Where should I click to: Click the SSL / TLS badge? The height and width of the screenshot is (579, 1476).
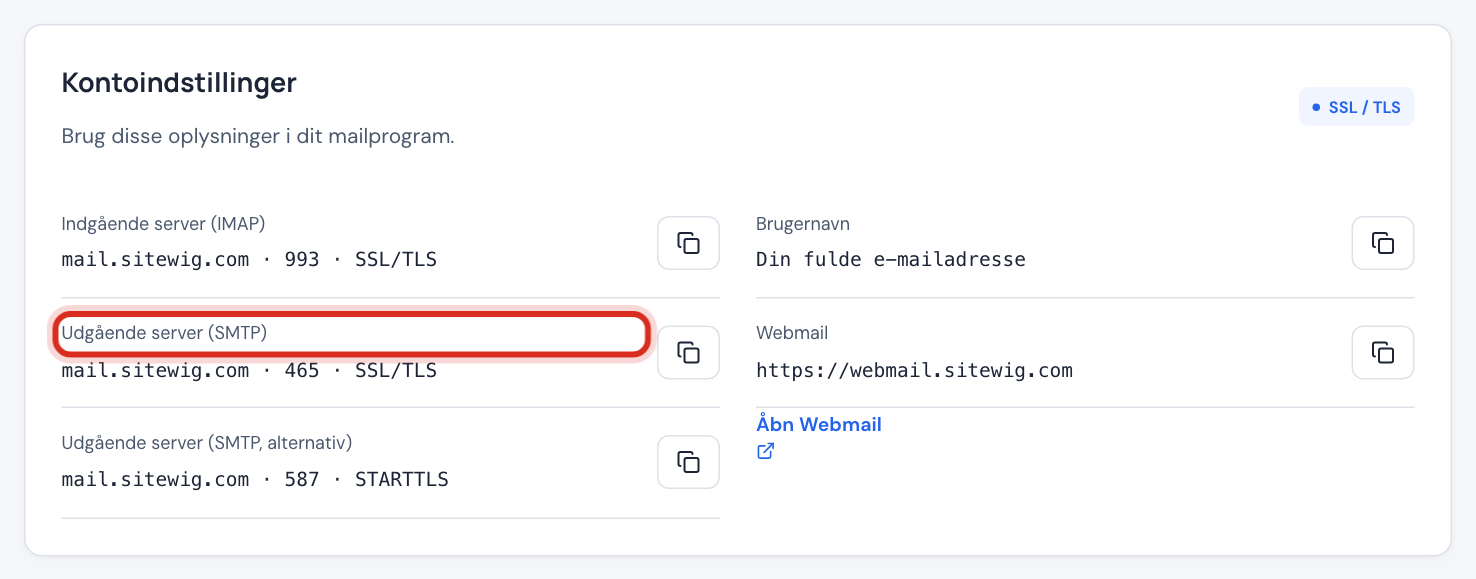pos(1356,107)
